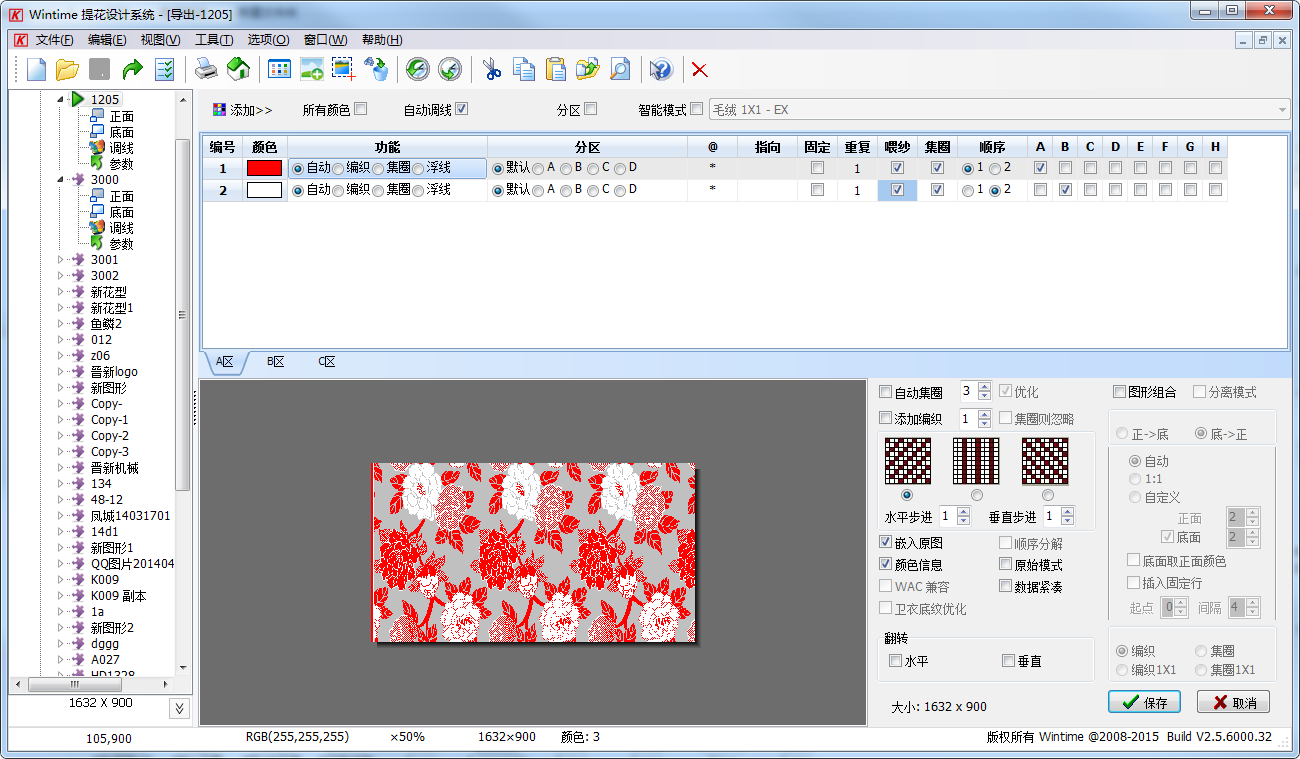
Task: Click the first green circular undo icon
Action: (418, 69)
